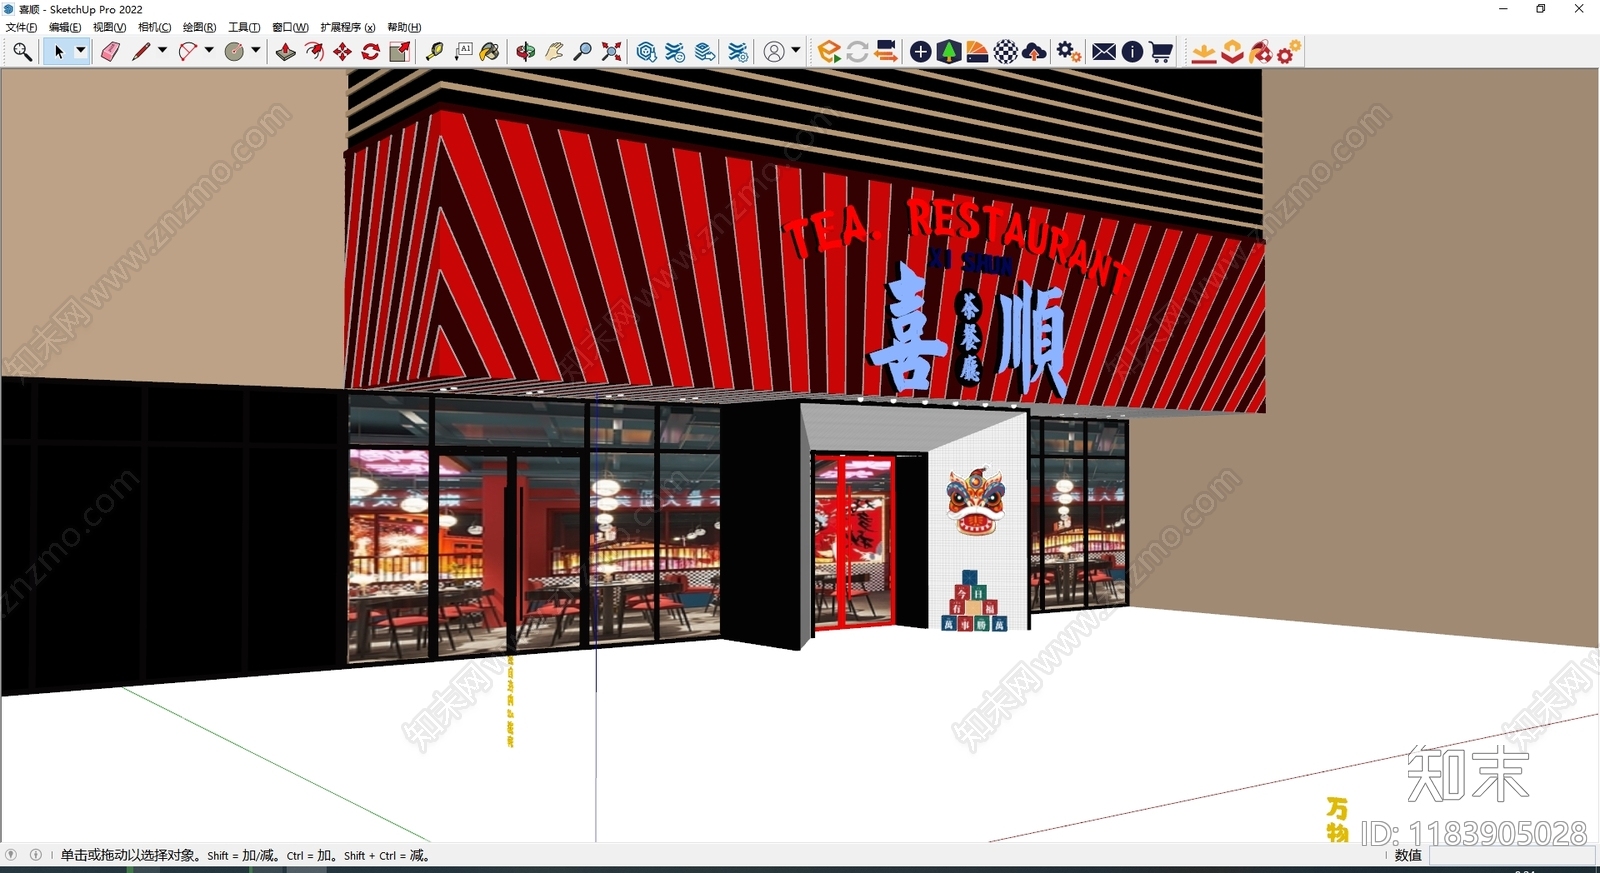Open Extension Manager icon

(738, 52)
